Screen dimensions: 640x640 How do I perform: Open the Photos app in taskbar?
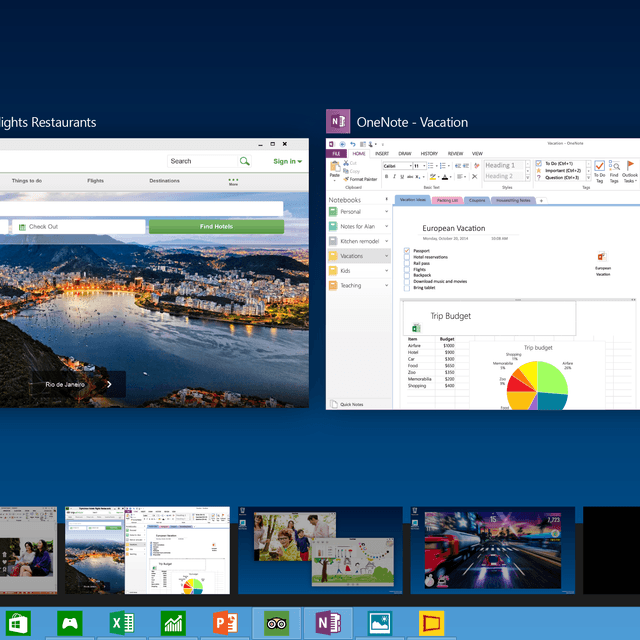[x=380, y=623]
